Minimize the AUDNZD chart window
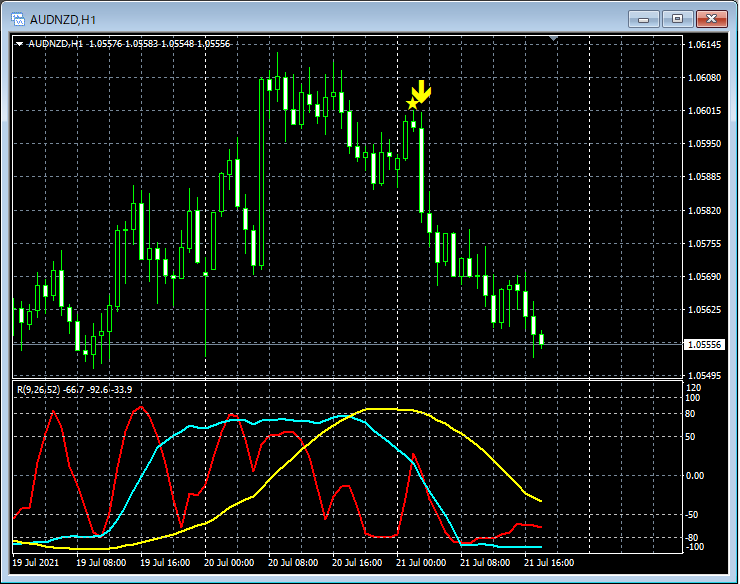Image resolution: width=740 pixels, height=584 pixels. point(643,19)
